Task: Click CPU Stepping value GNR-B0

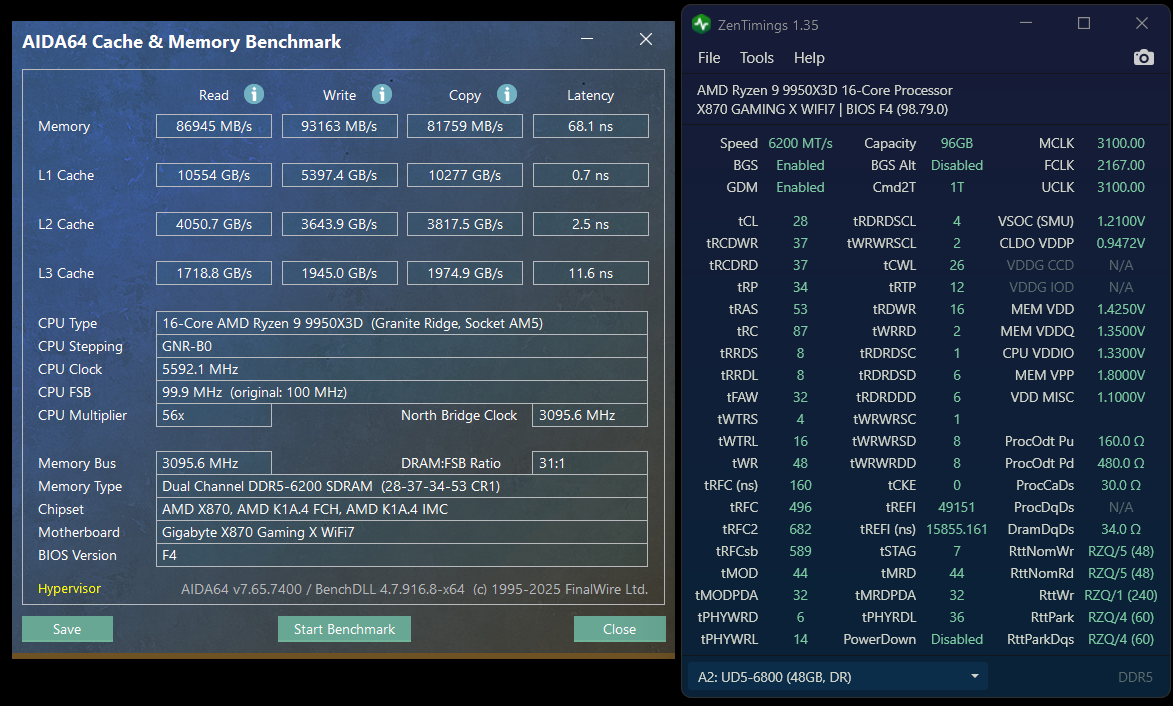Action: pos(402,346)
